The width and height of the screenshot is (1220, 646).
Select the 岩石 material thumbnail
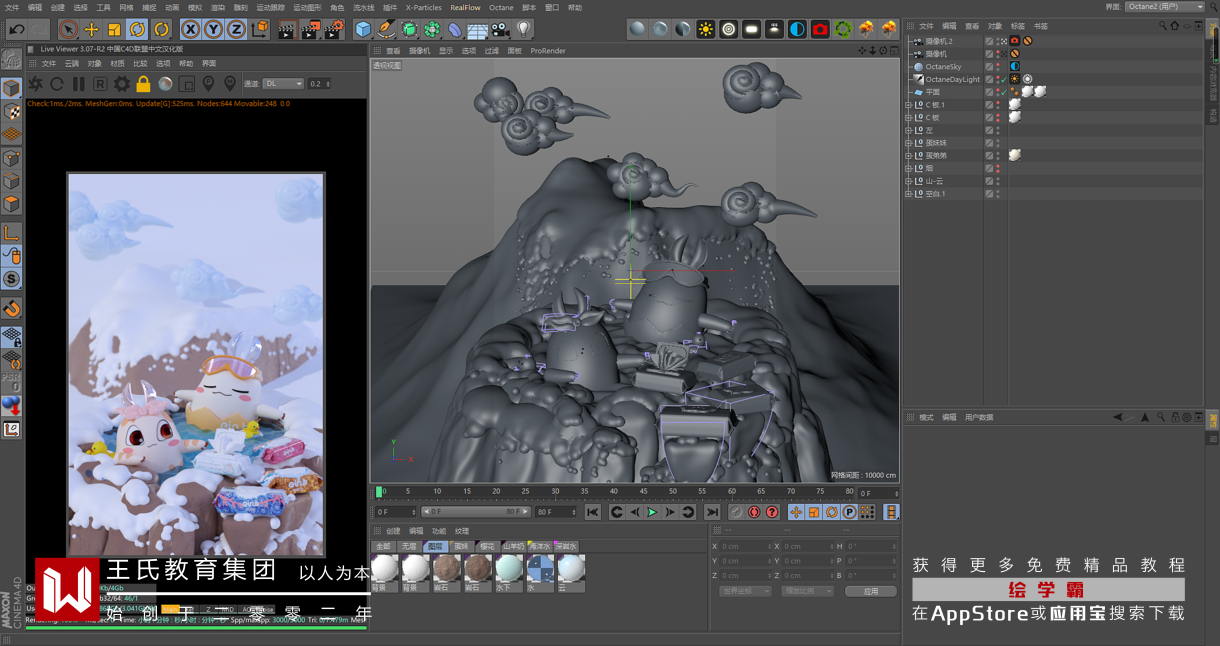[x=447, y=570]
